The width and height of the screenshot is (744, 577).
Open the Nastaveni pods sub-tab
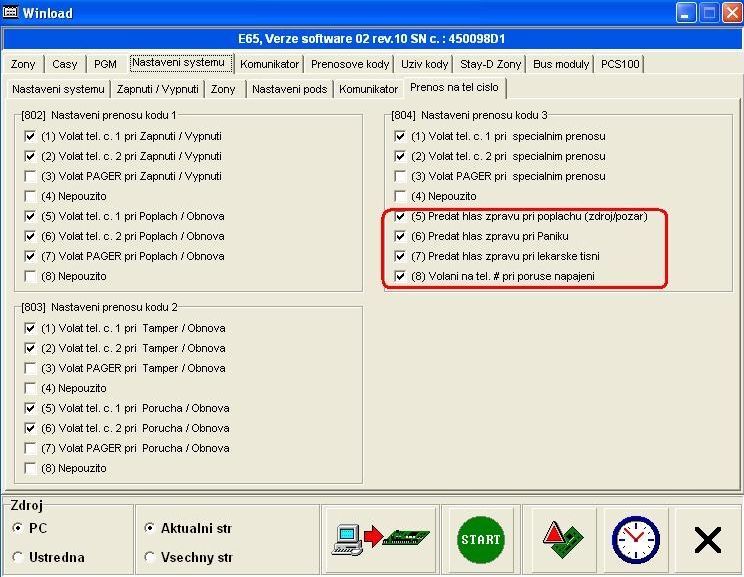[x=289, y=89]
